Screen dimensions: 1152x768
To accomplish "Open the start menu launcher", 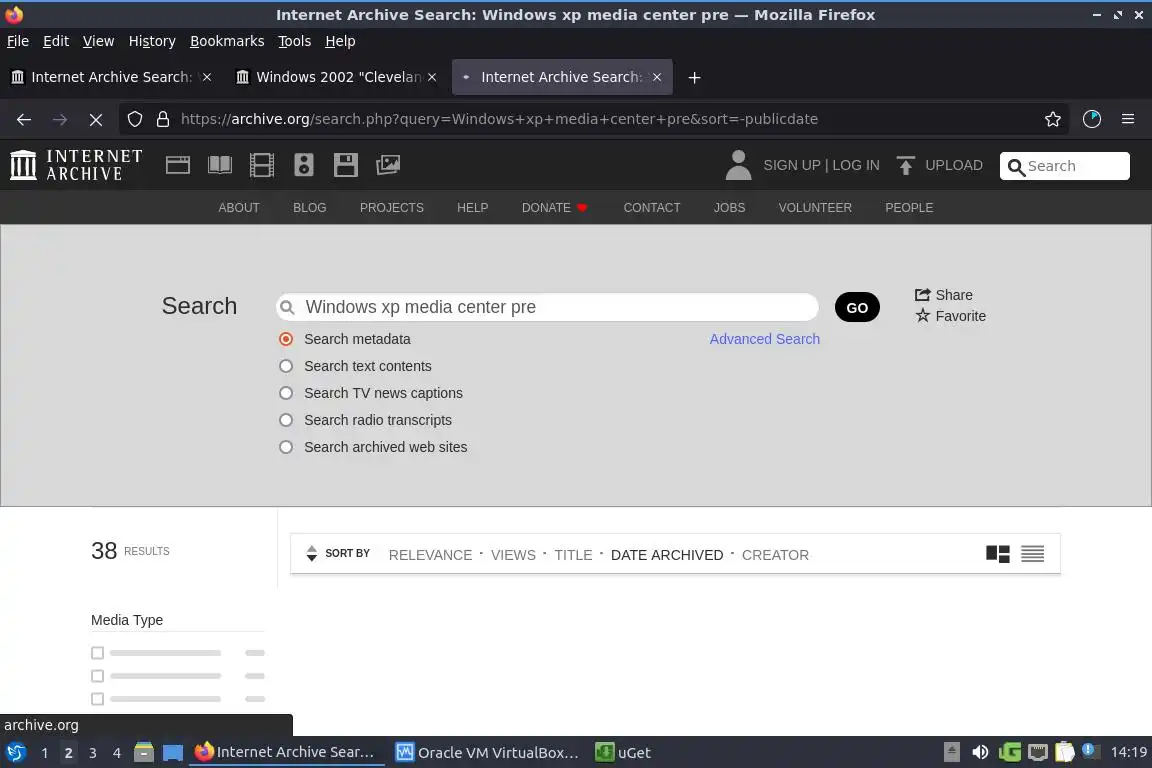I will click(x=15, y=752).
